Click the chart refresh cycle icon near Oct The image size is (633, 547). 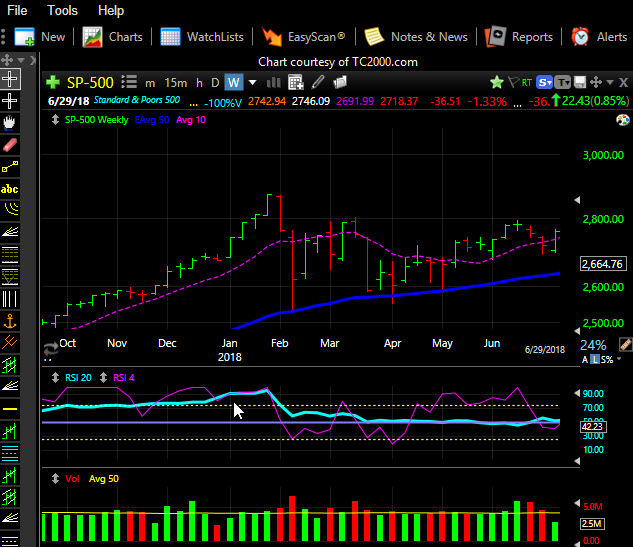[51, 348]
